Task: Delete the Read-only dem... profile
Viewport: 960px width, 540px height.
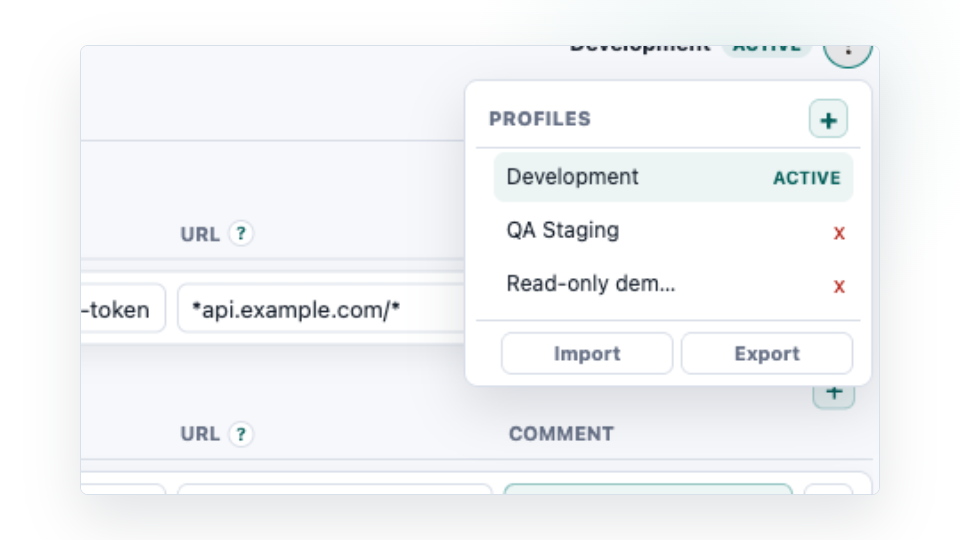Action: click(839, 286)
